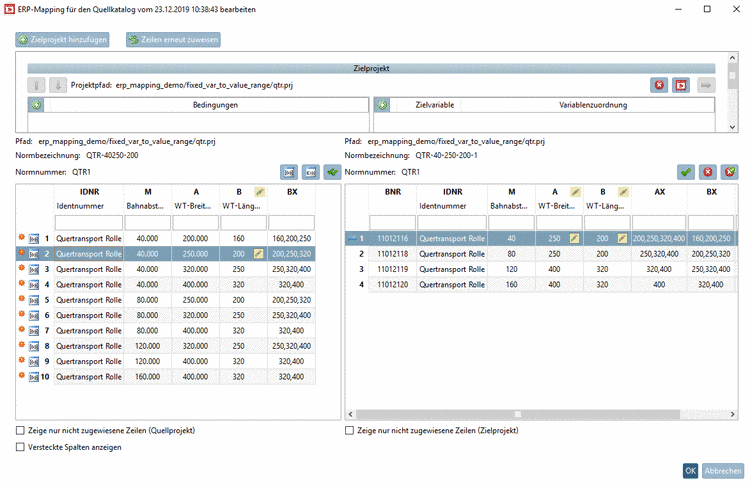Enable 'Zeige nur nicht zugewiesene Zeilen (Zielprojekt)'
This screenshot has width=750, height=485.
[350, 430]
